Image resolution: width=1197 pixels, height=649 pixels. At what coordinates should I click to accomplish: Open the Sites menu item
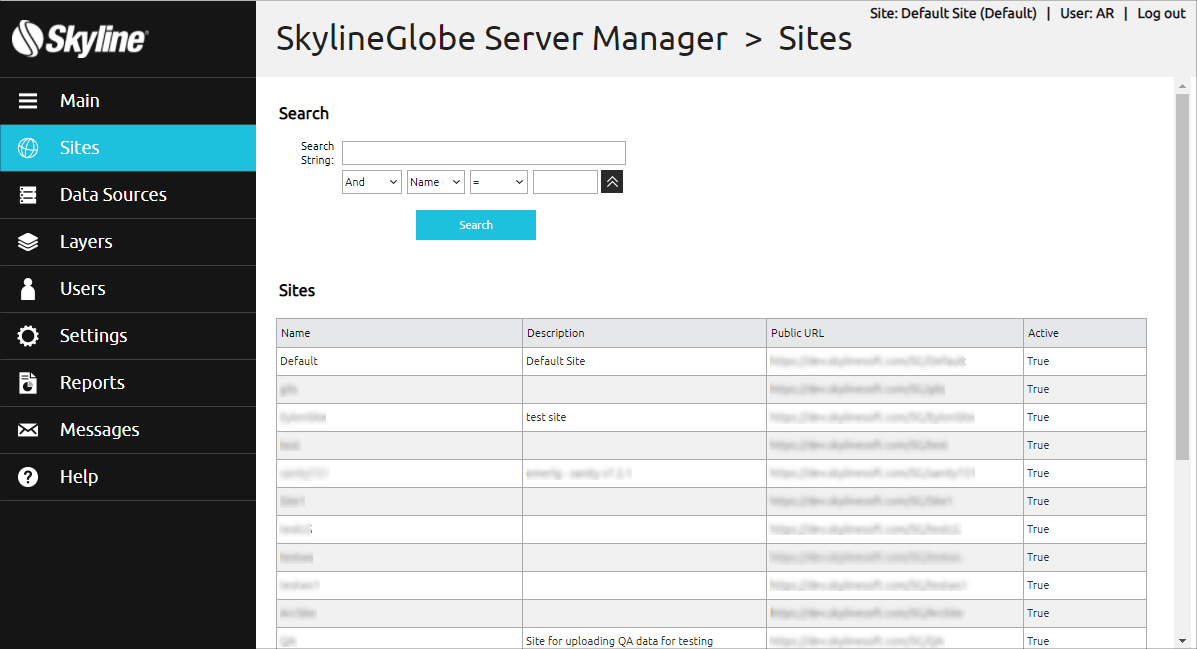click(x=128, y=148)
